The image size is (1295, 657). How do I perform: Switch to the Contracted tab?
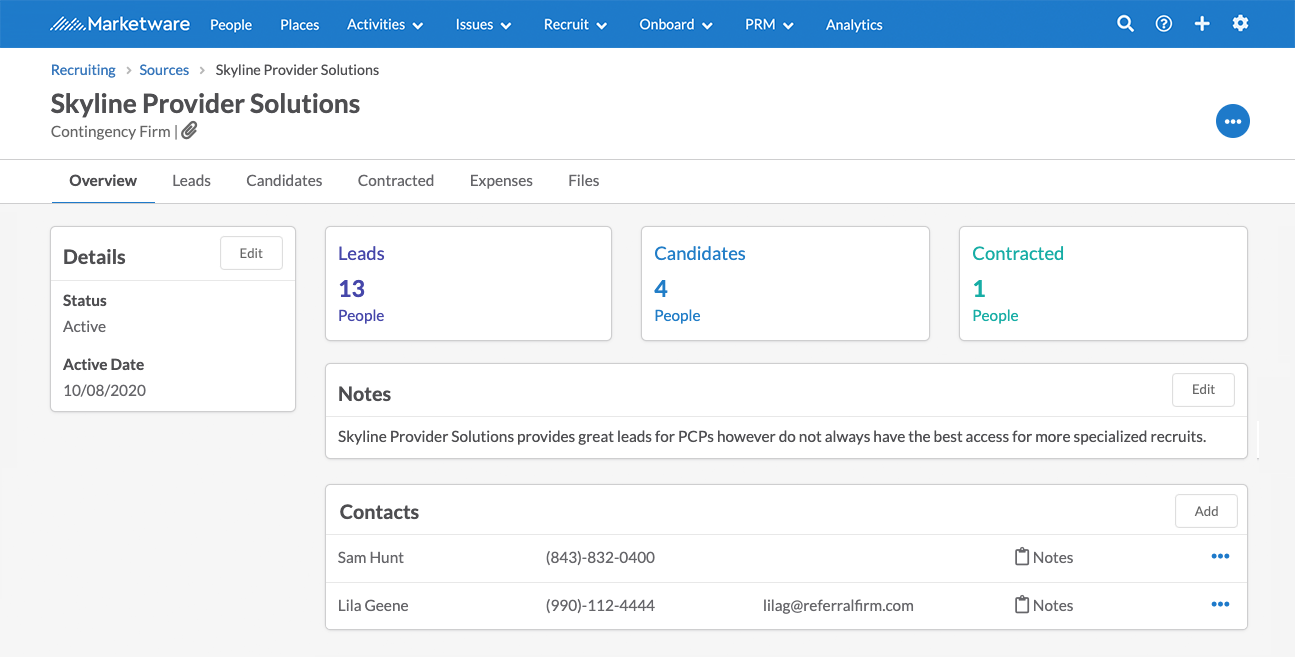click(396, 181)
